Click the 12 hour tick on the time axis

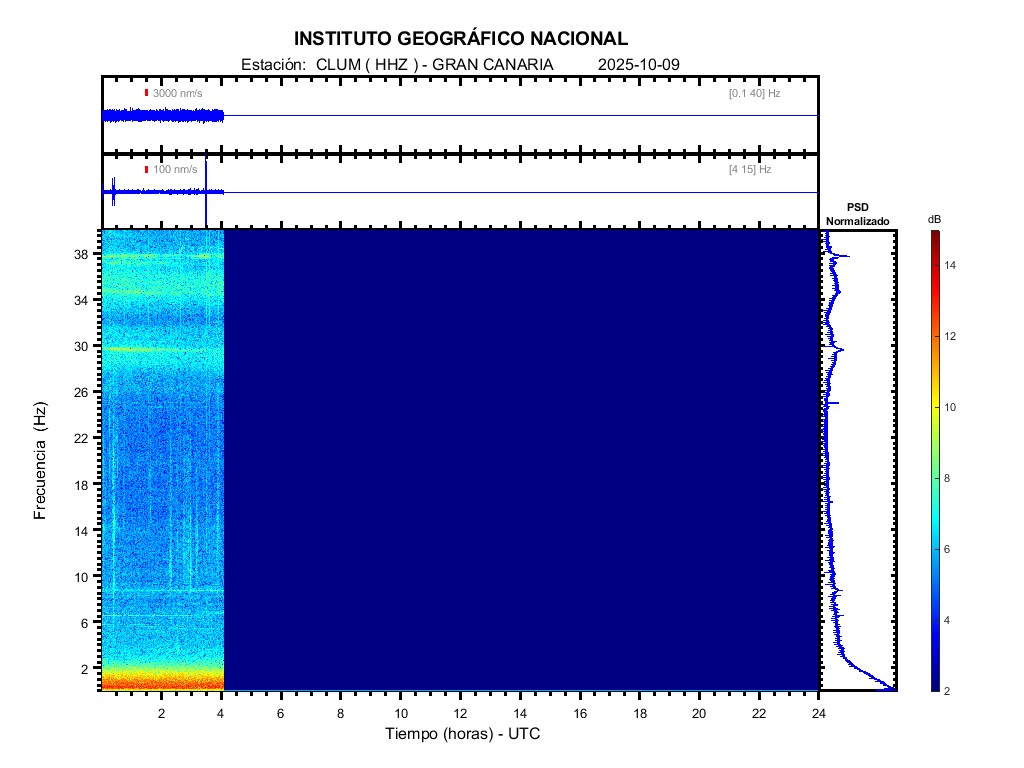coord(460,713)
